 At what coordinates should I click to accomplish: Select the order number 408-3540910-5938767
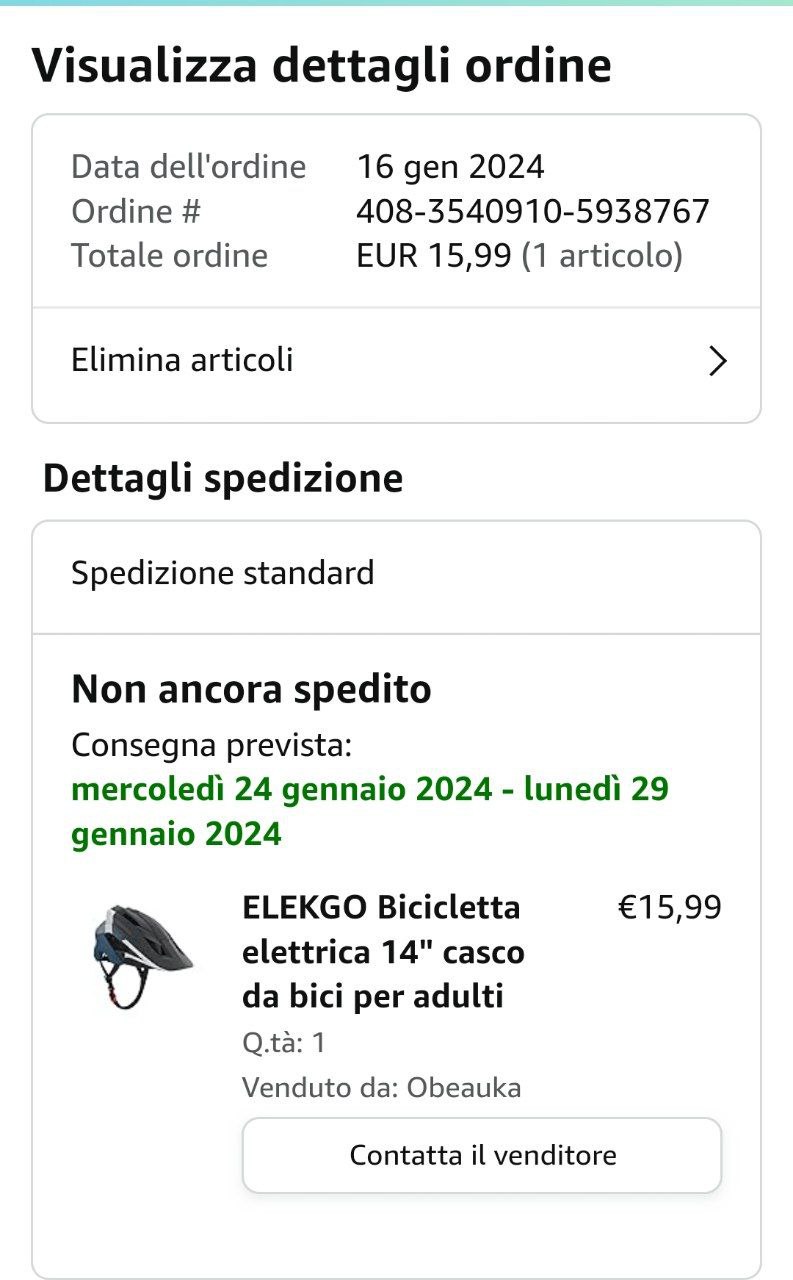[x=533, y=211]
